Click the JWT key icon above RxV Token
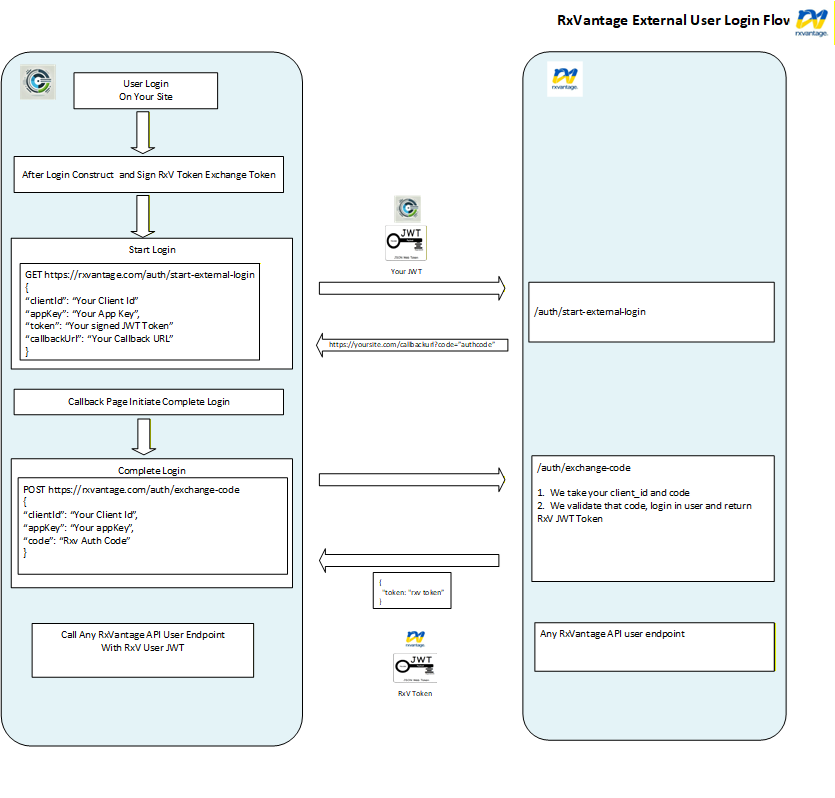 pyautogui.click(x=415, y=668)
